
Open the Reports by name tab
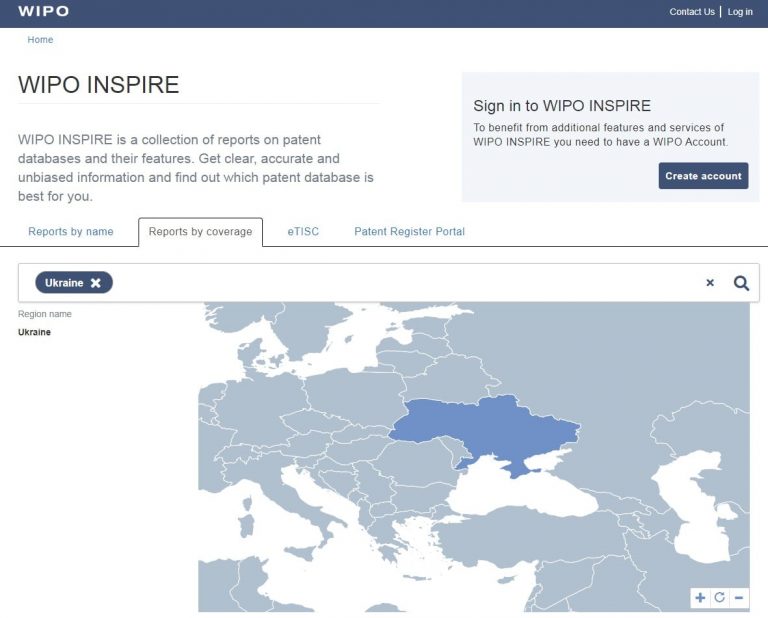click(71, 232)
